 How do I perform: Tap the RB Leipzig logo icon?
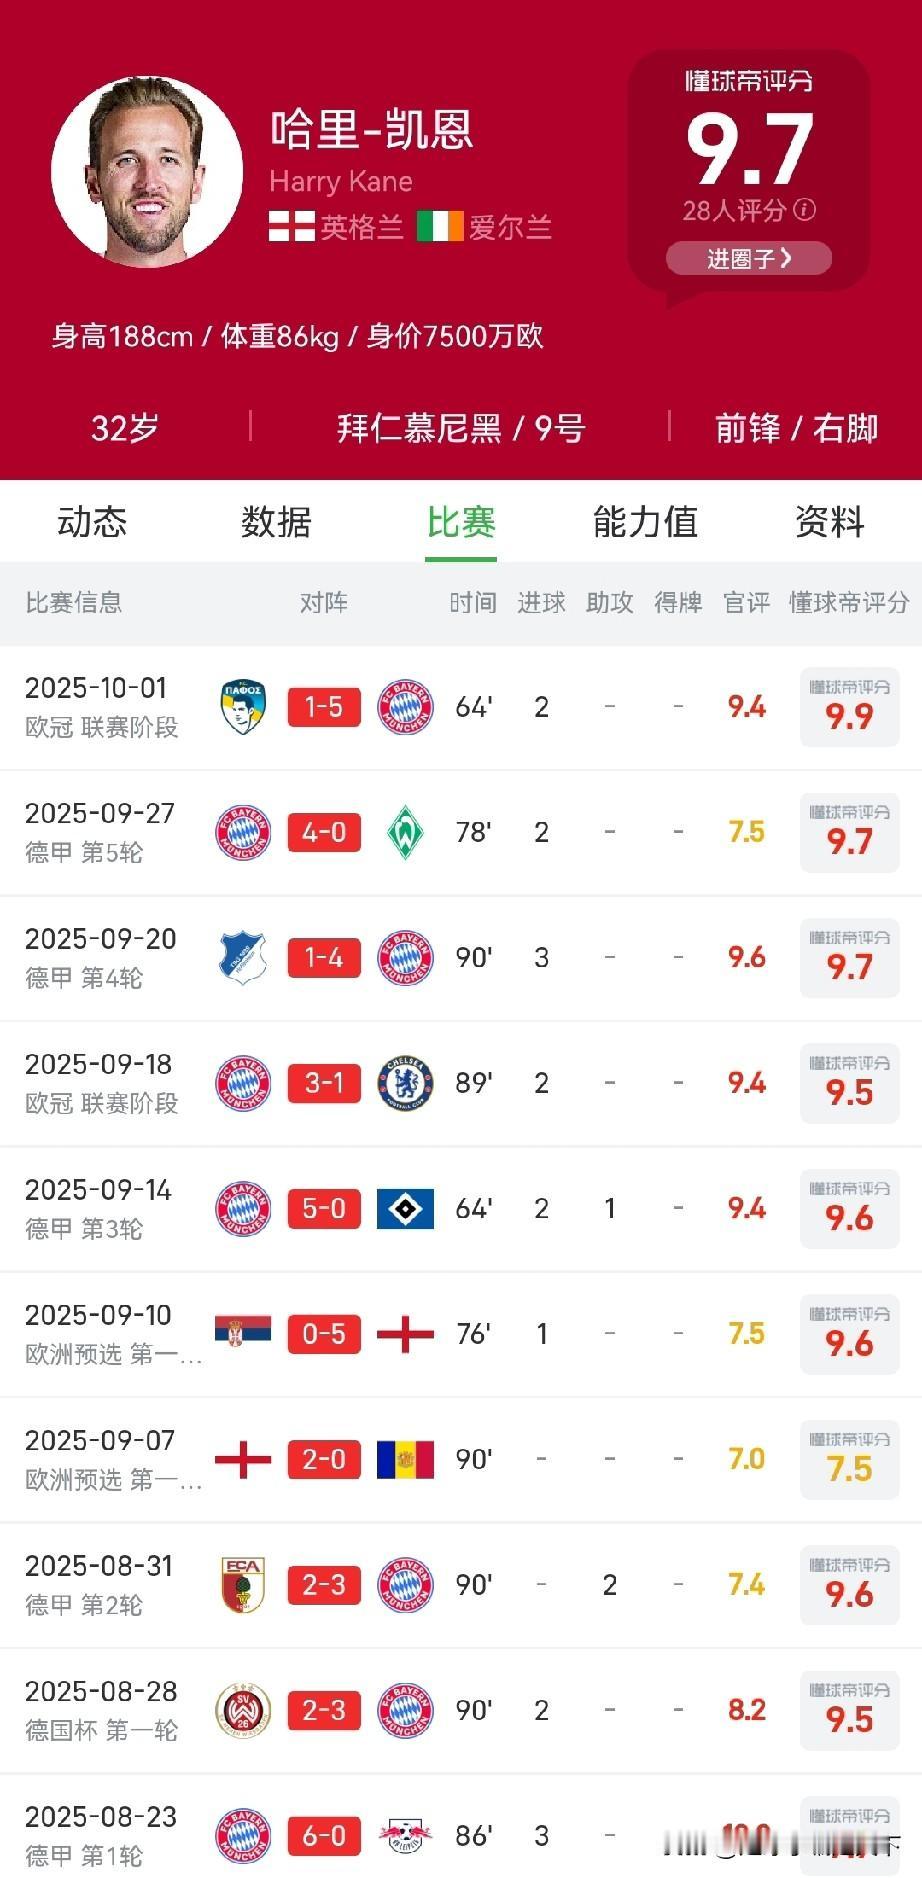click(405, 1836)
